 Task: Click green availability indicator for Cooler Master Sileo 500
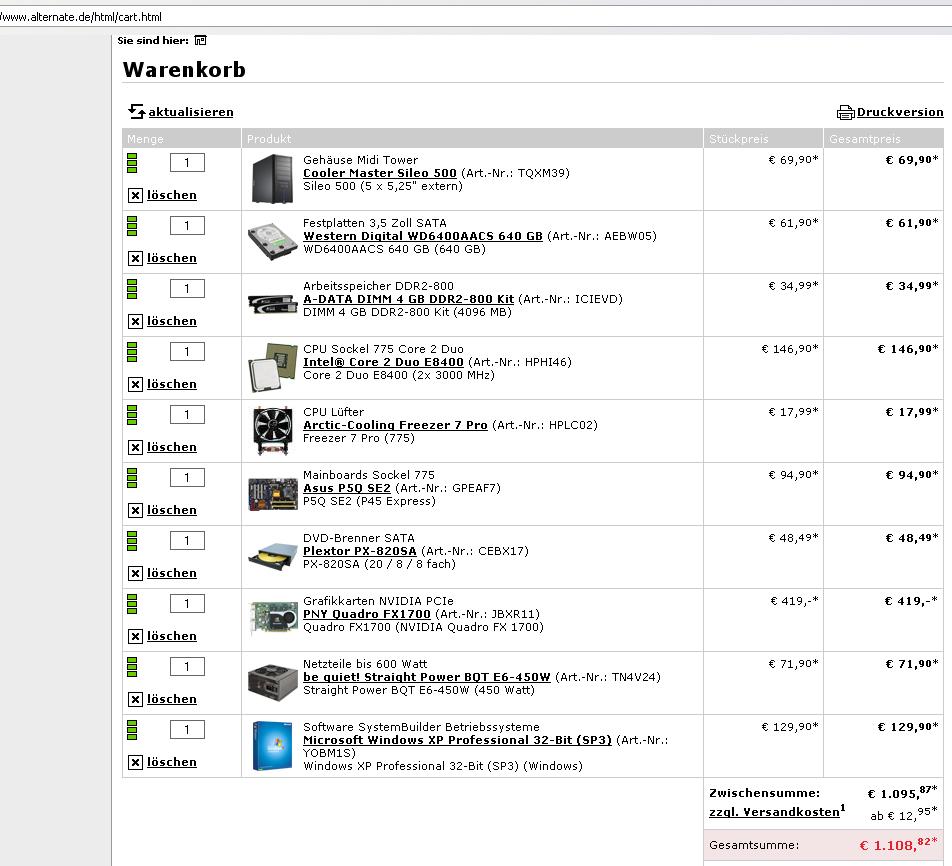pos(132,163)
